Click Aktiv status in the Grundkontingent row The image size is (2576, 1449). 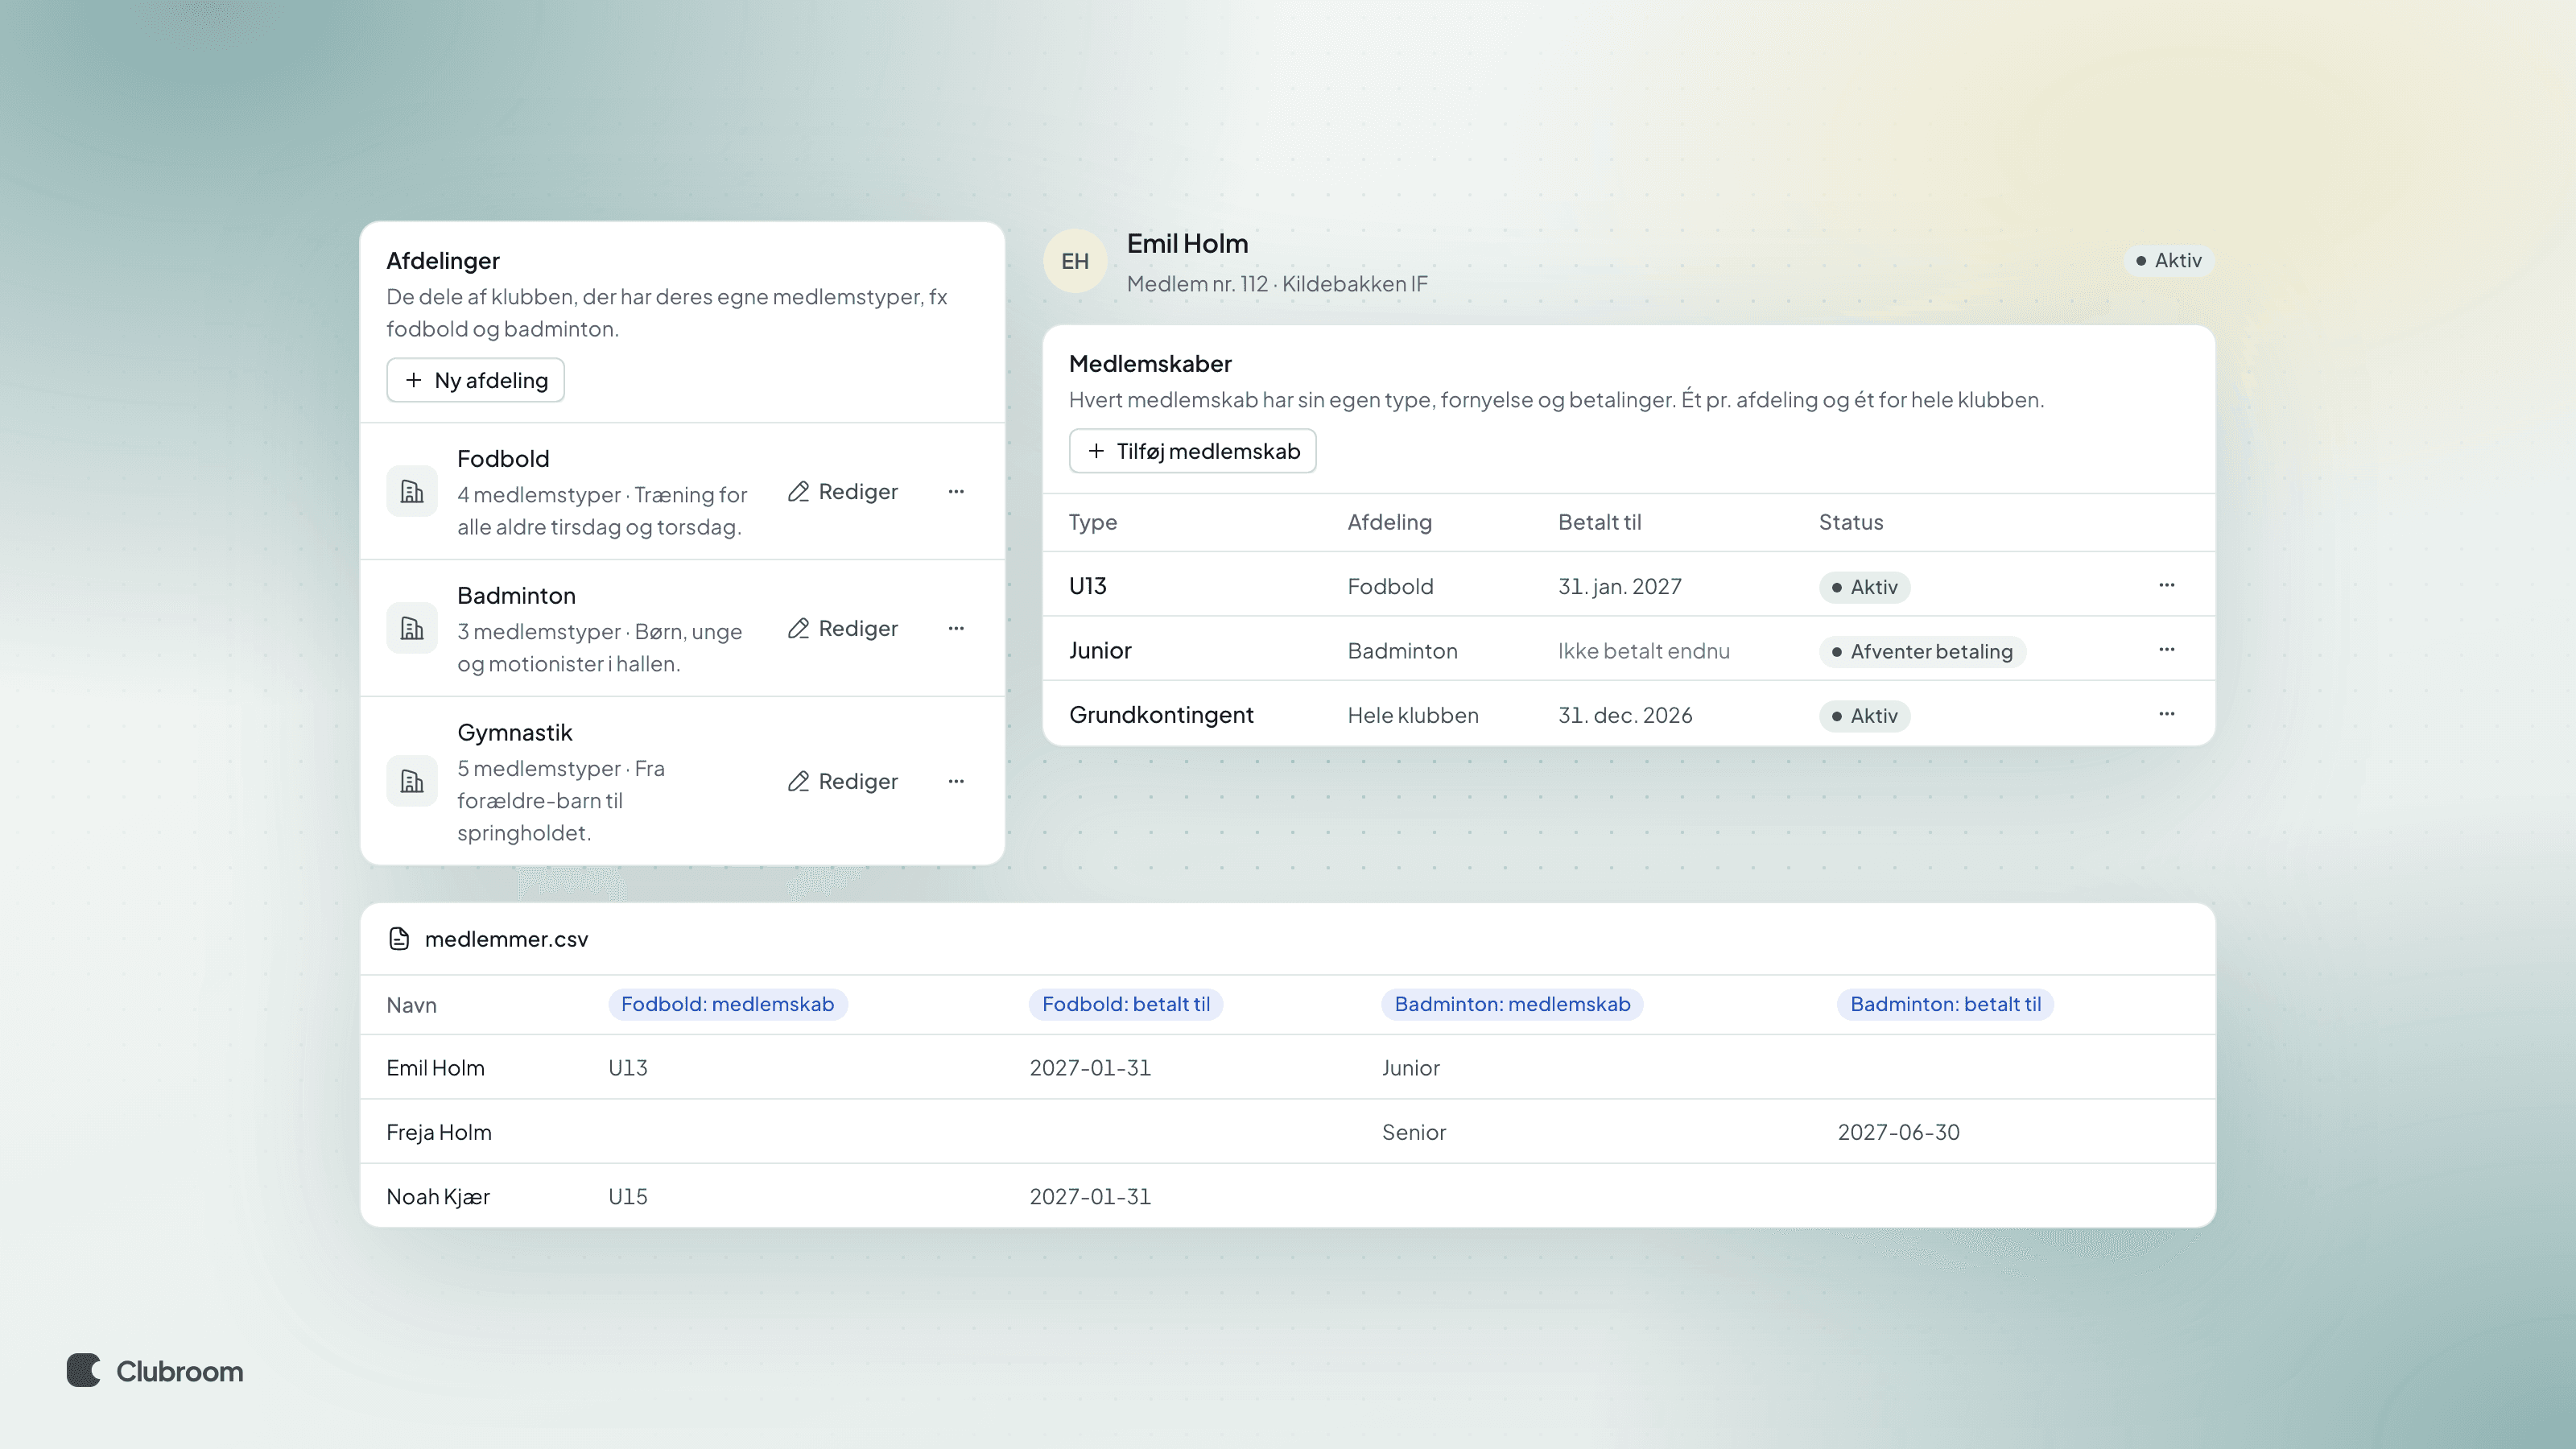point(1864,716)
